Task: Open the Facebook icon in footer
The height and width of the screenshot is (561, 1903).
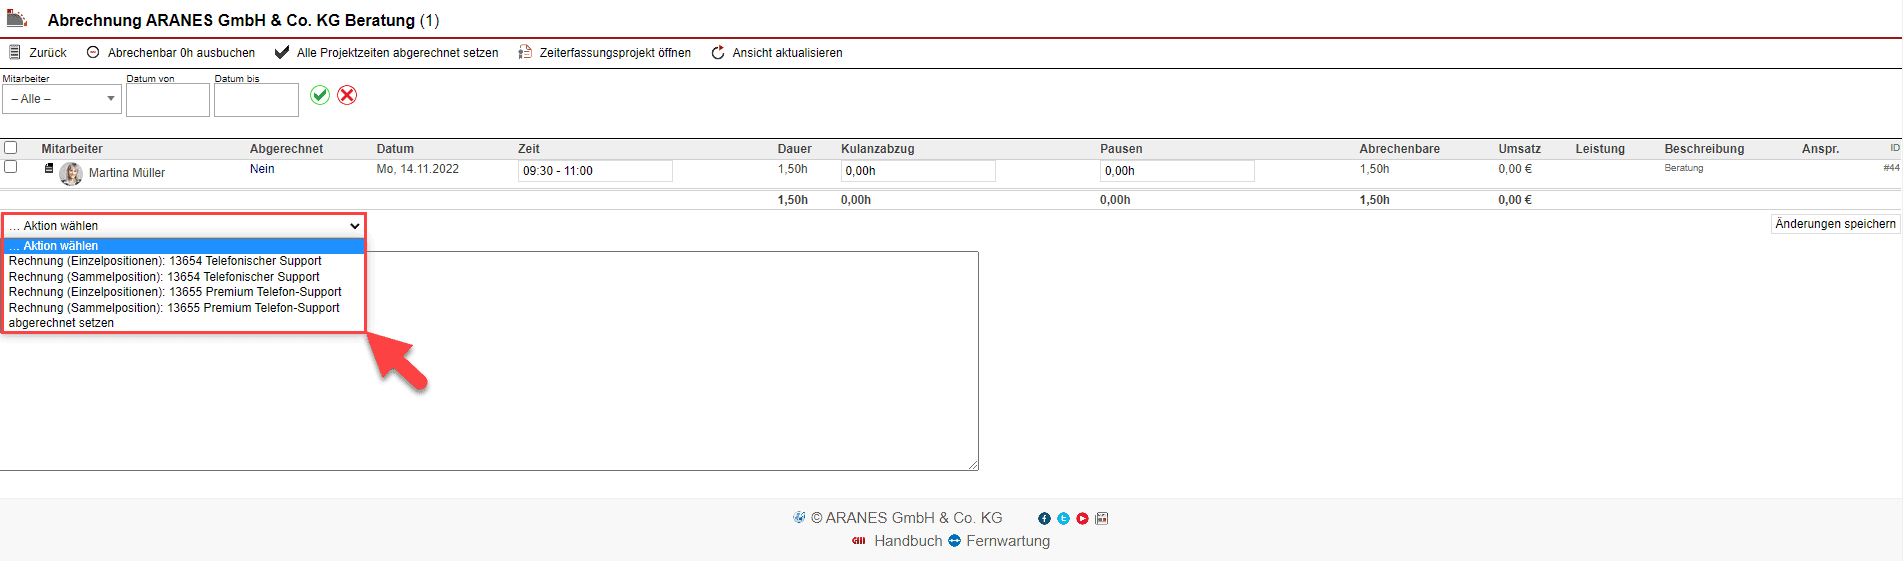Action: (x=1044, y=519)
